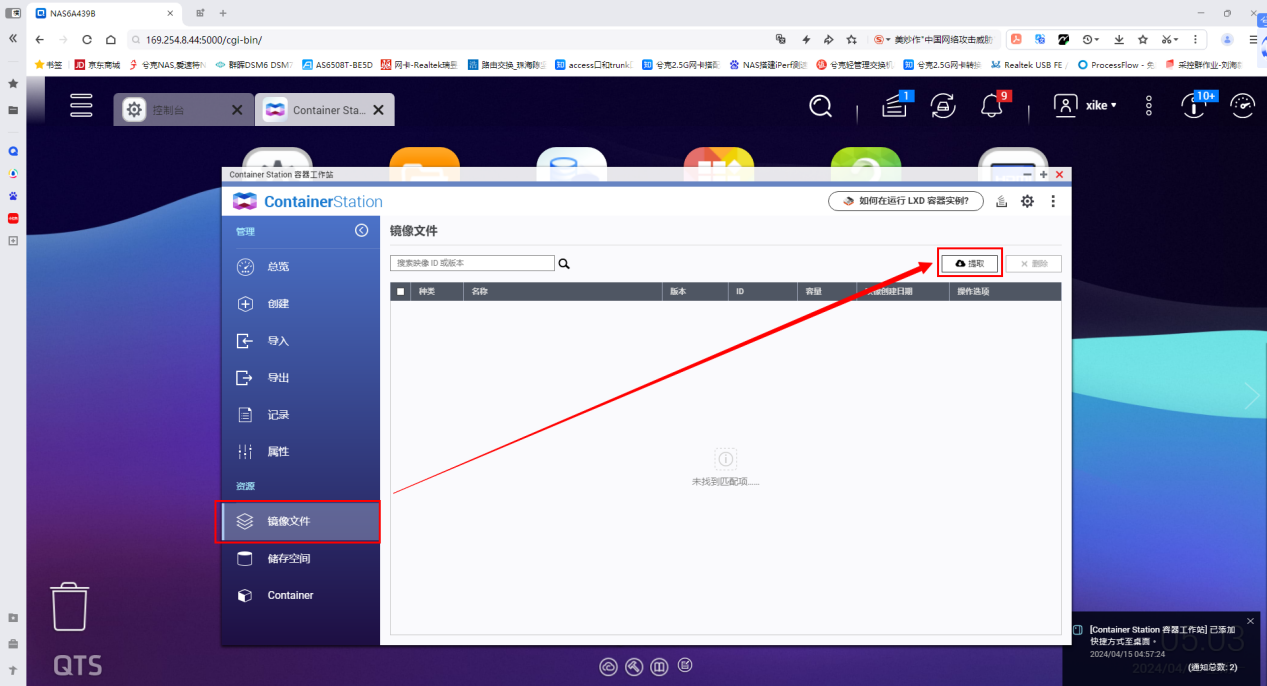Select all images via header checkbox
The image size is (1267, 686).
point(398,291)
